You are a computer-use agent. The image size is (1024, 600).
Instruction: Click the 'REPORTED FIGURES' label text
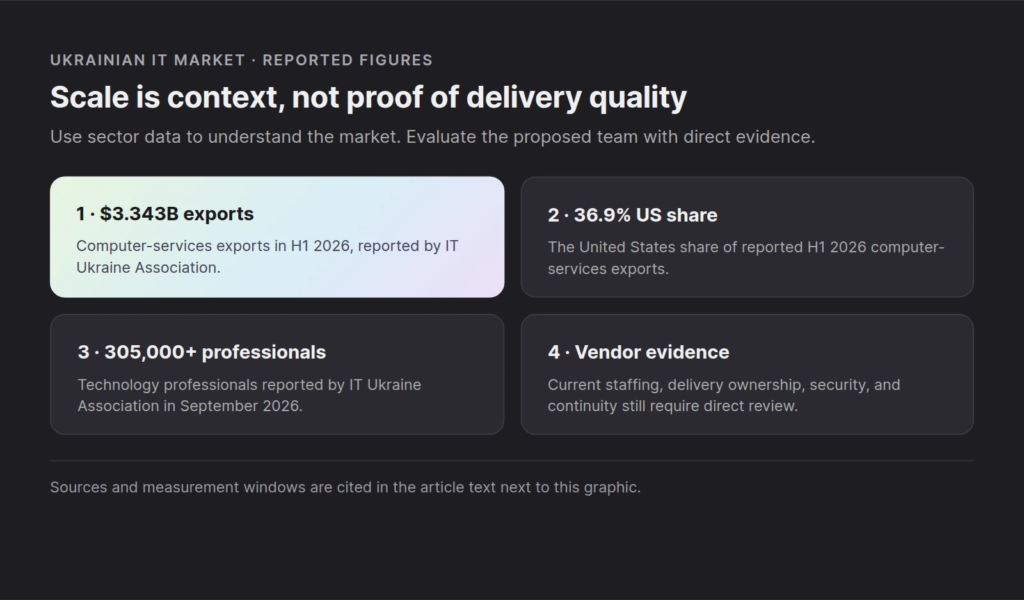(x=347, y=60)
